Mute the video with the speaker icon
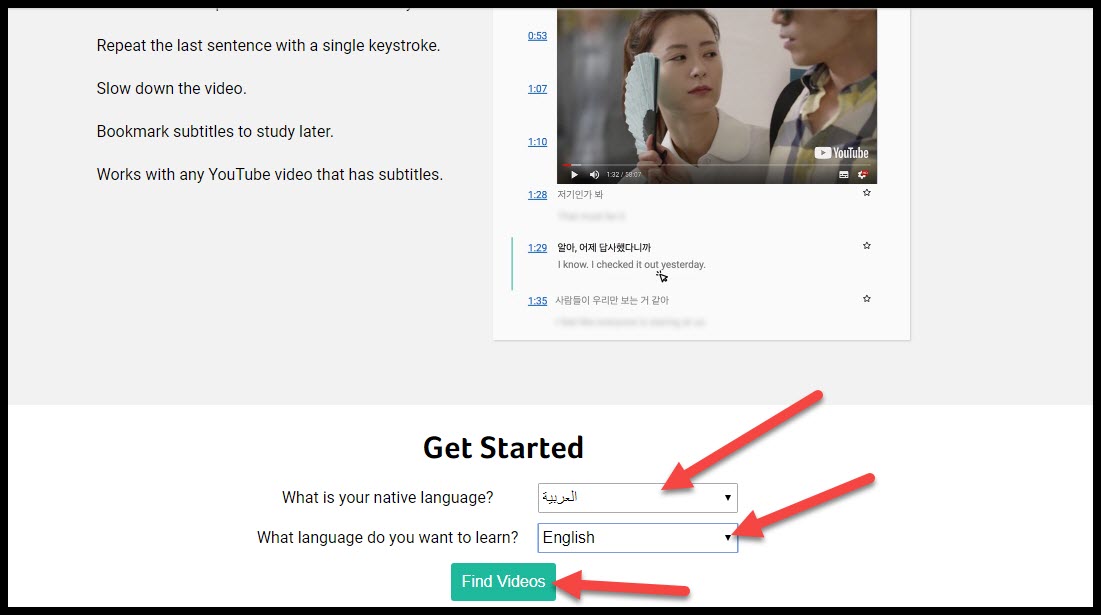Screen dimensions: 1101x615 coord(593,175)
